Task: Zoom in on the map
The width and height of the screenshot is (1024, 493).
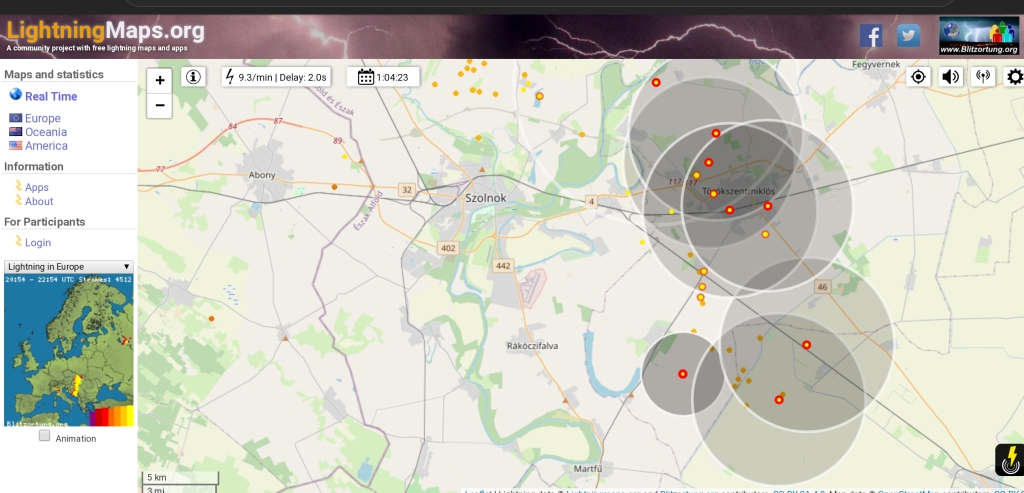Action: coord(160,80)
